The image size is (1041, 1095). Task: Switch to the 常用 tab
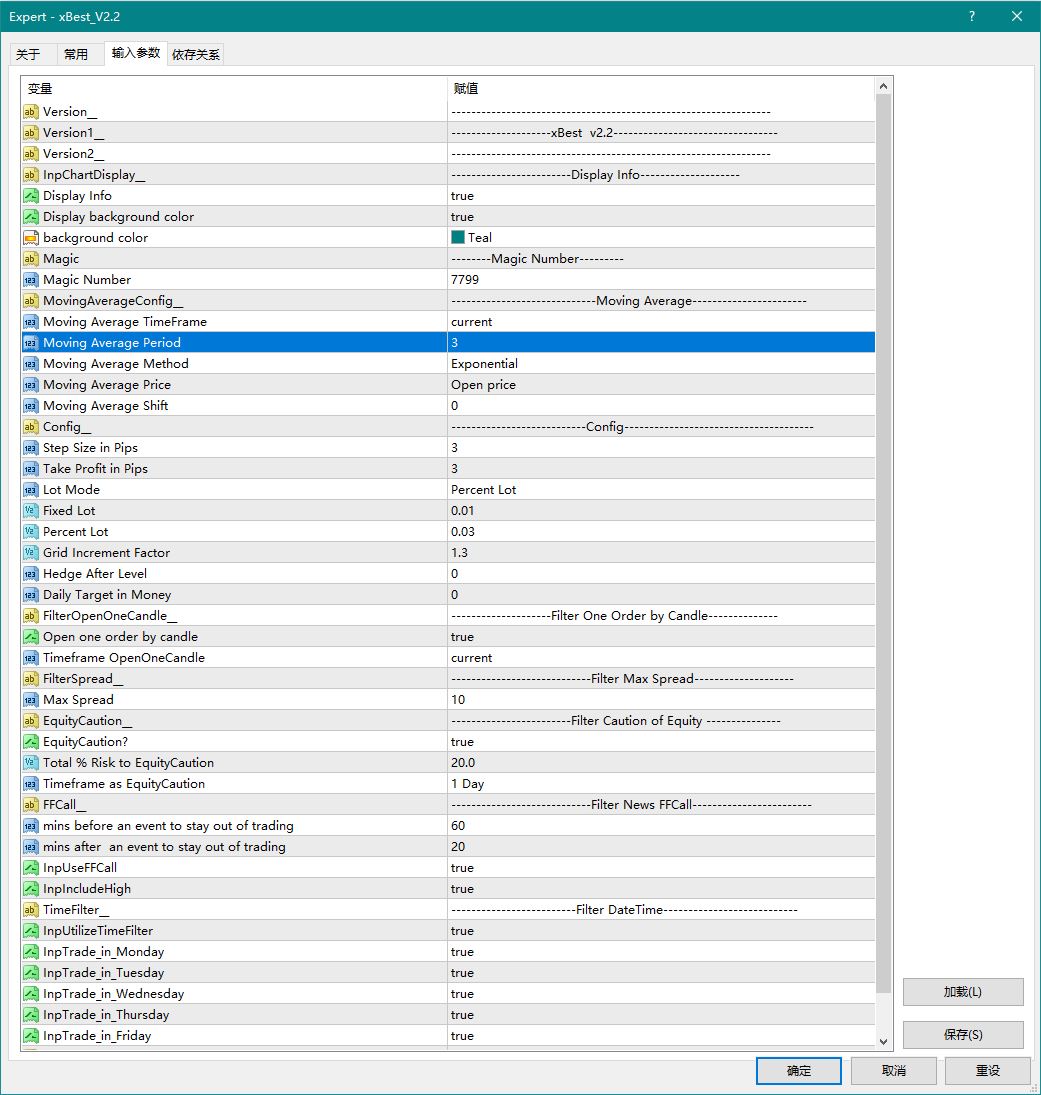click(76, 54)
